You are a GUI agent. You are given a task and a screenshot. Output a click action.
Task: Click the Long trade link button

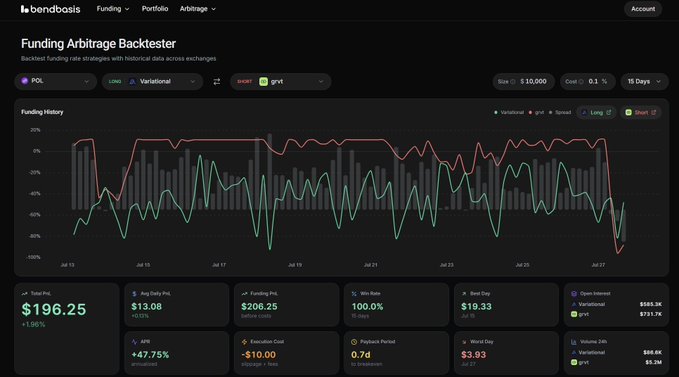click(x=596, y=113)
